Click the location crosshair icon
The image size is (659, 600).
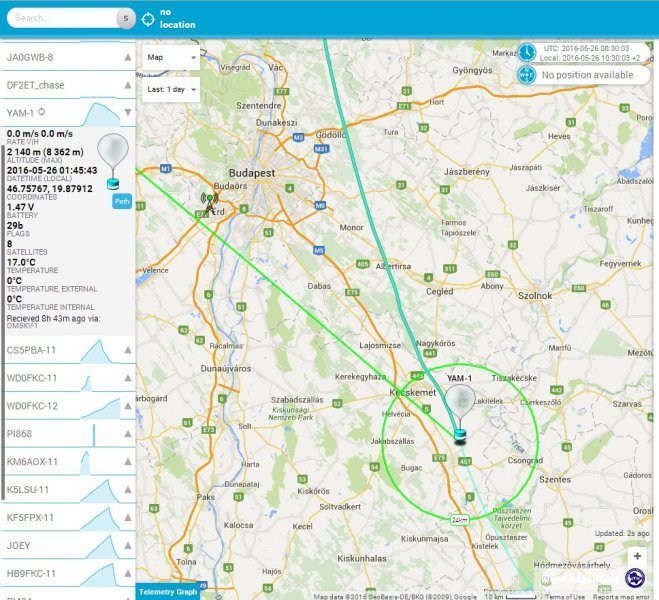click(148, 19)
